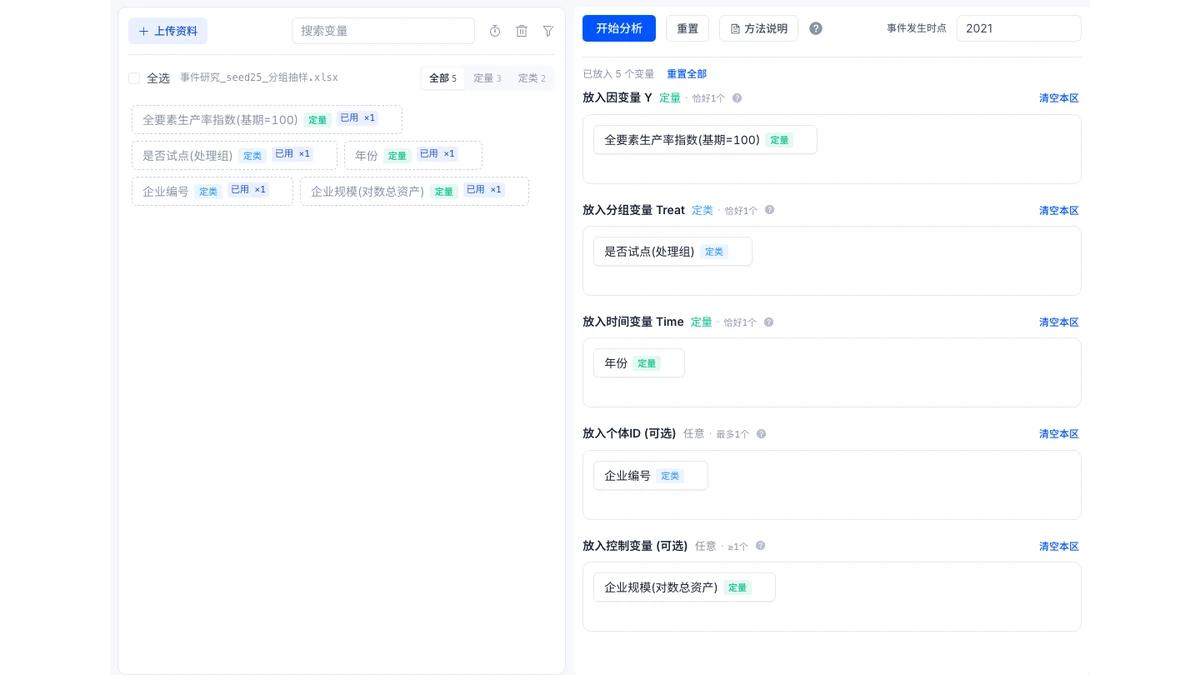Click the 已放入 5 个变量 text
Screen dimensions: 1200x675
coord(619,74)
